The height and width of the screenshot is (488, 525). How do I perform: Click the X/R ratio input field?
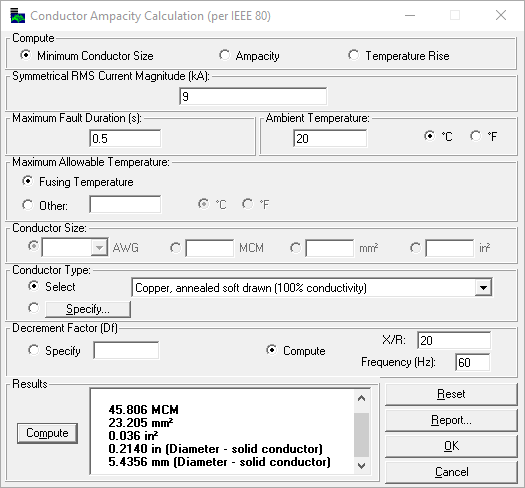click(454, 340)
